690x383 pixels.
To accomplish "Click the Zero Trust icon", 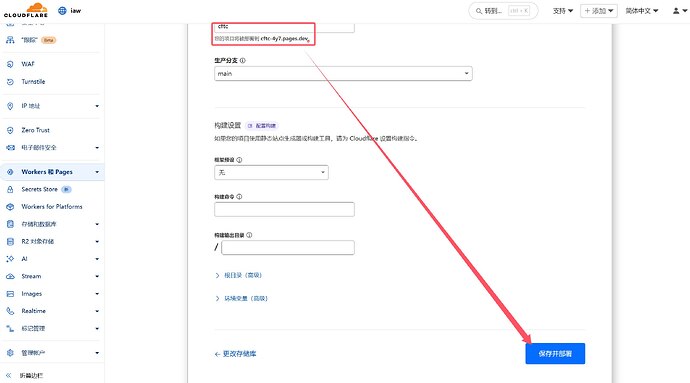I will coord(10,130).
